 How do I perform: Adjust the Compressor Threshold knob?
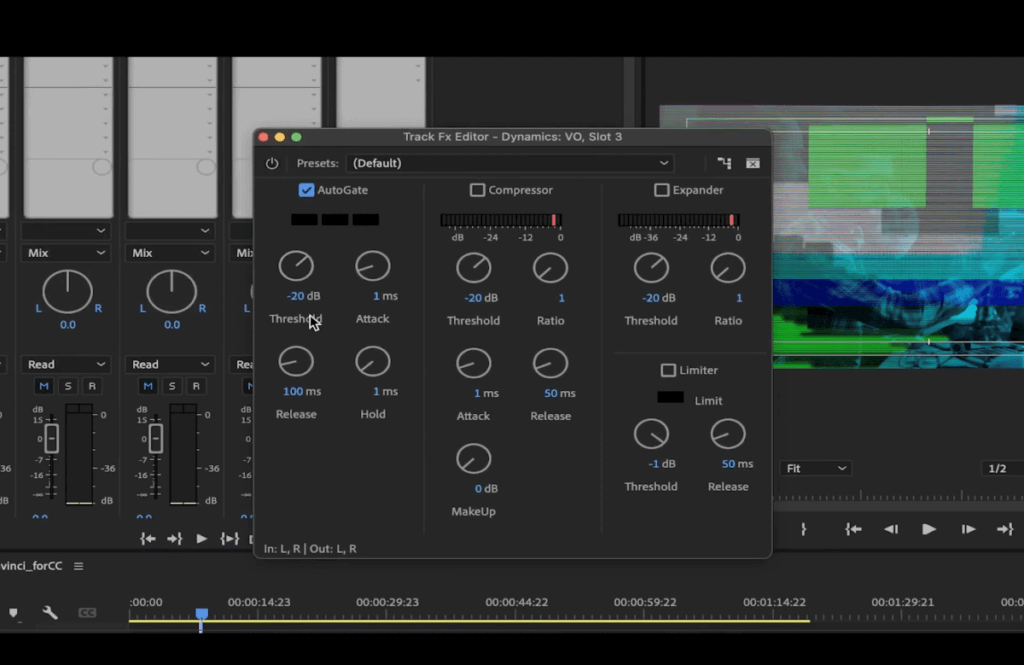[x=473, y=266]
